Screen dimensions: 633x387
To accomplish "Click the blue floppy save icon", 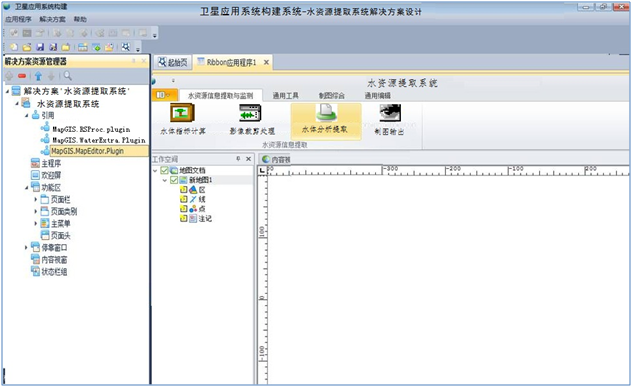I will (x=40, y=47).
